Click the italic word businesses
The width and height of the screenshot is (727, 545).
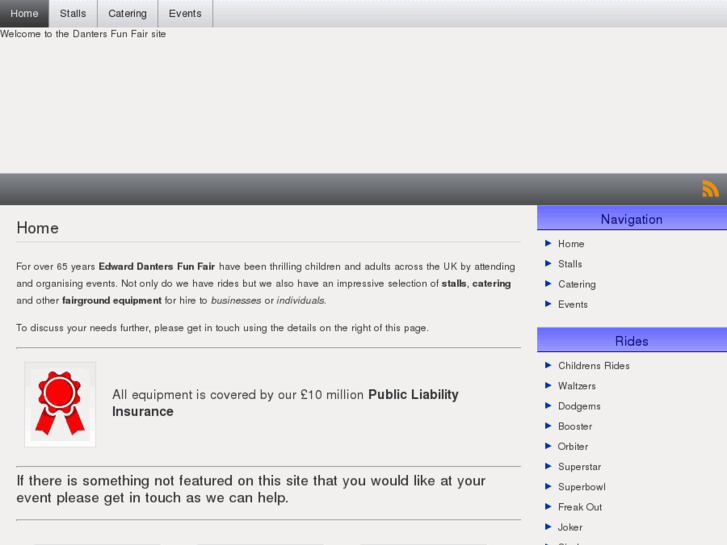236,300
